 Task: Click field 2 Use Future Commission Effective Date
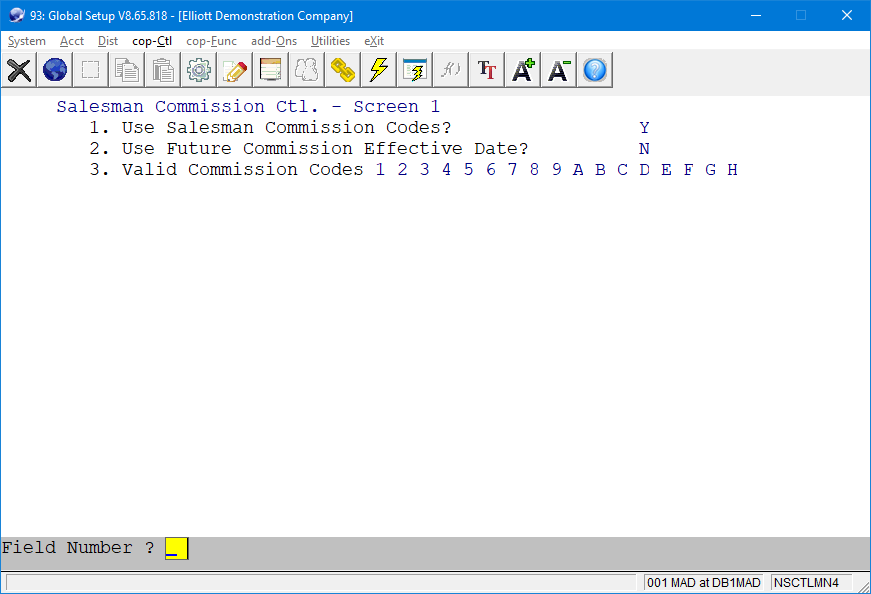pos(325,149)
